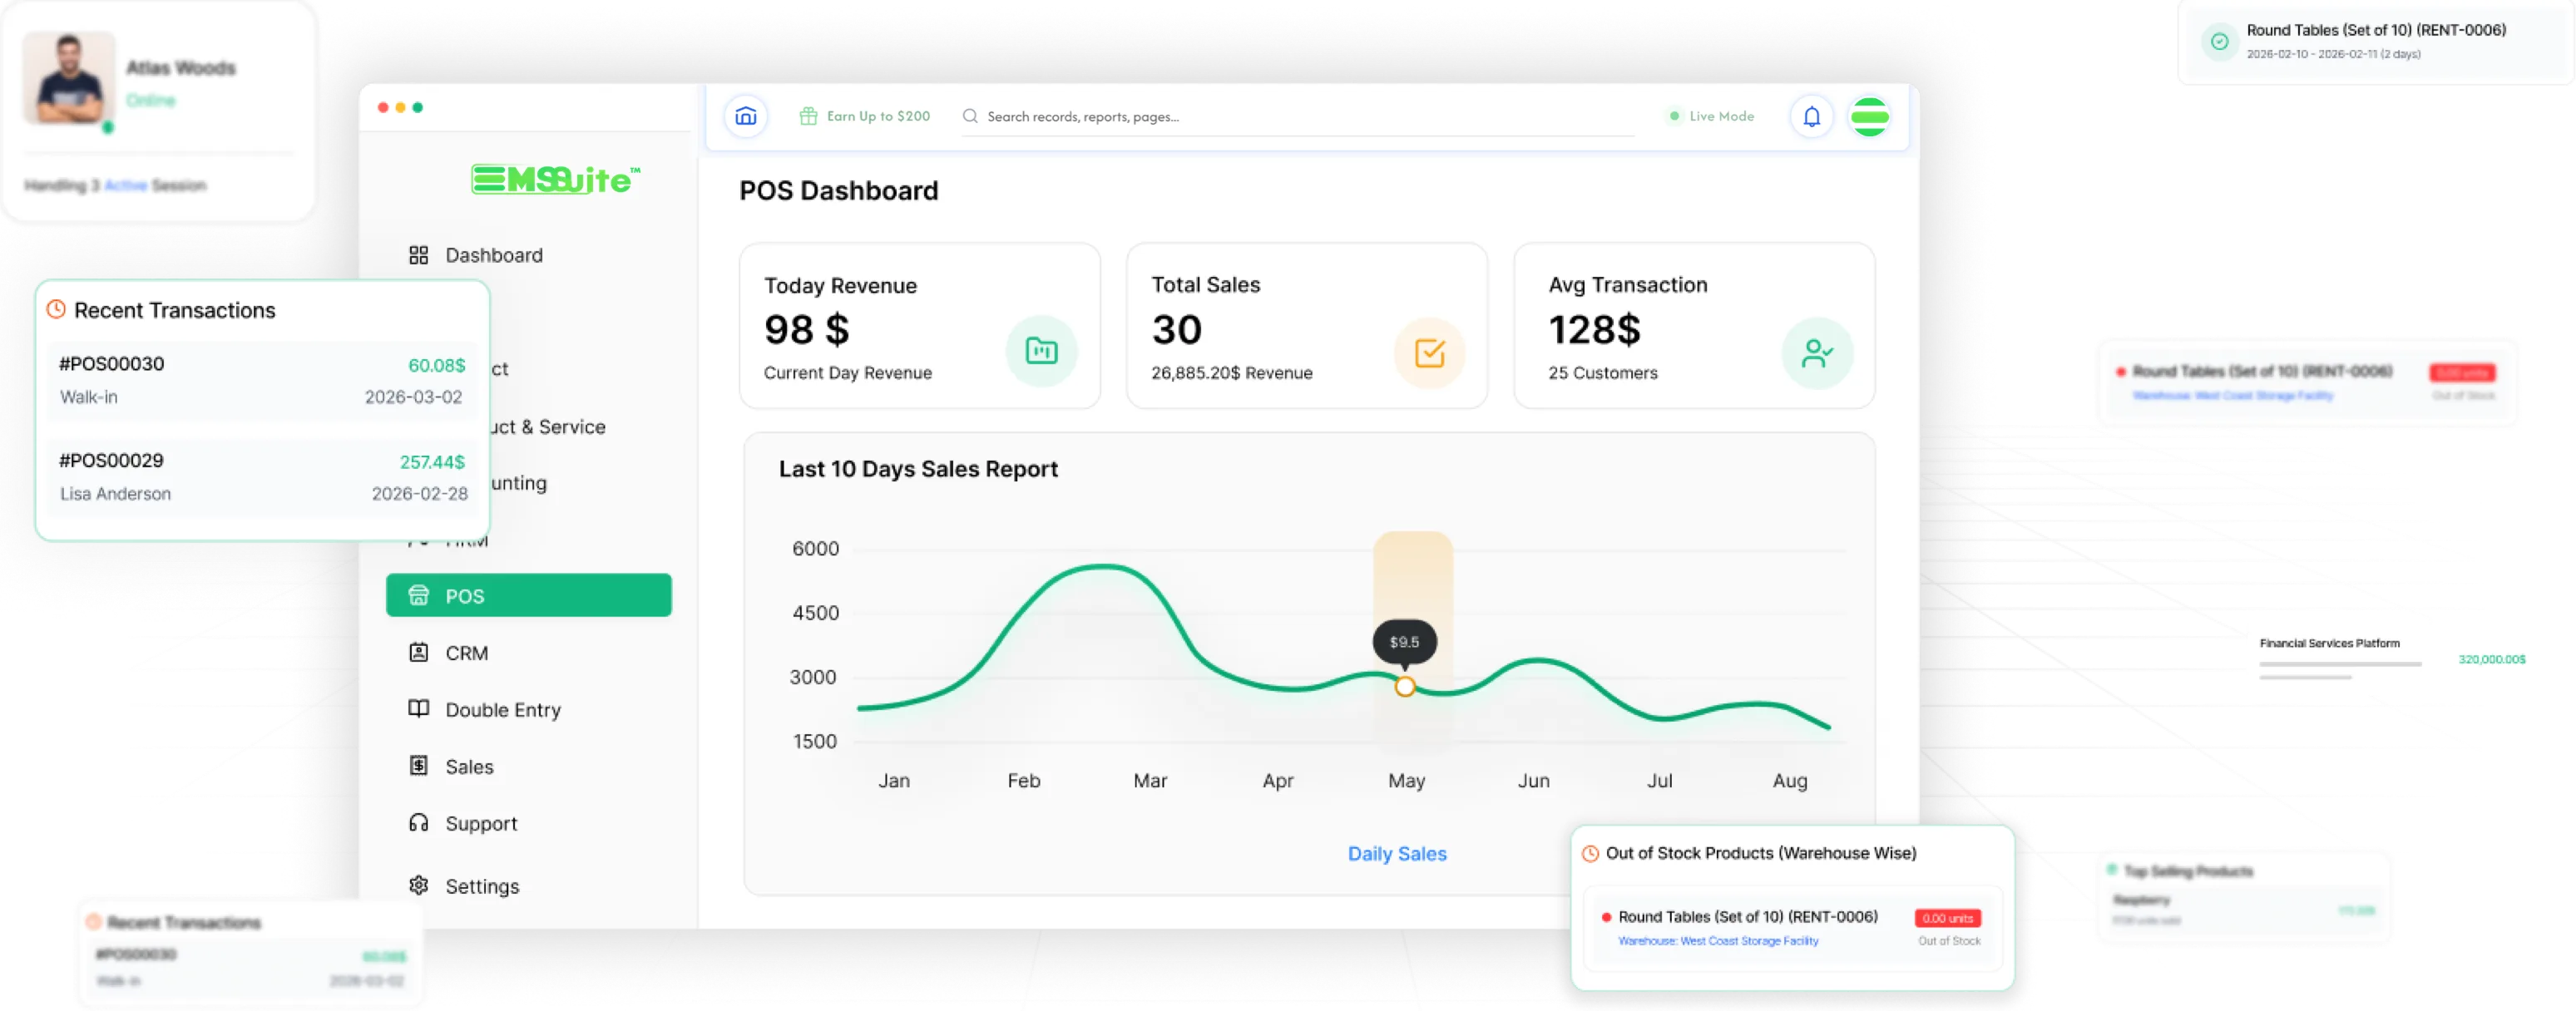Click the clock icon beside Out of Stock Products
Viewport: 2576px width, 1011px height.
(x=1590, y=853)
